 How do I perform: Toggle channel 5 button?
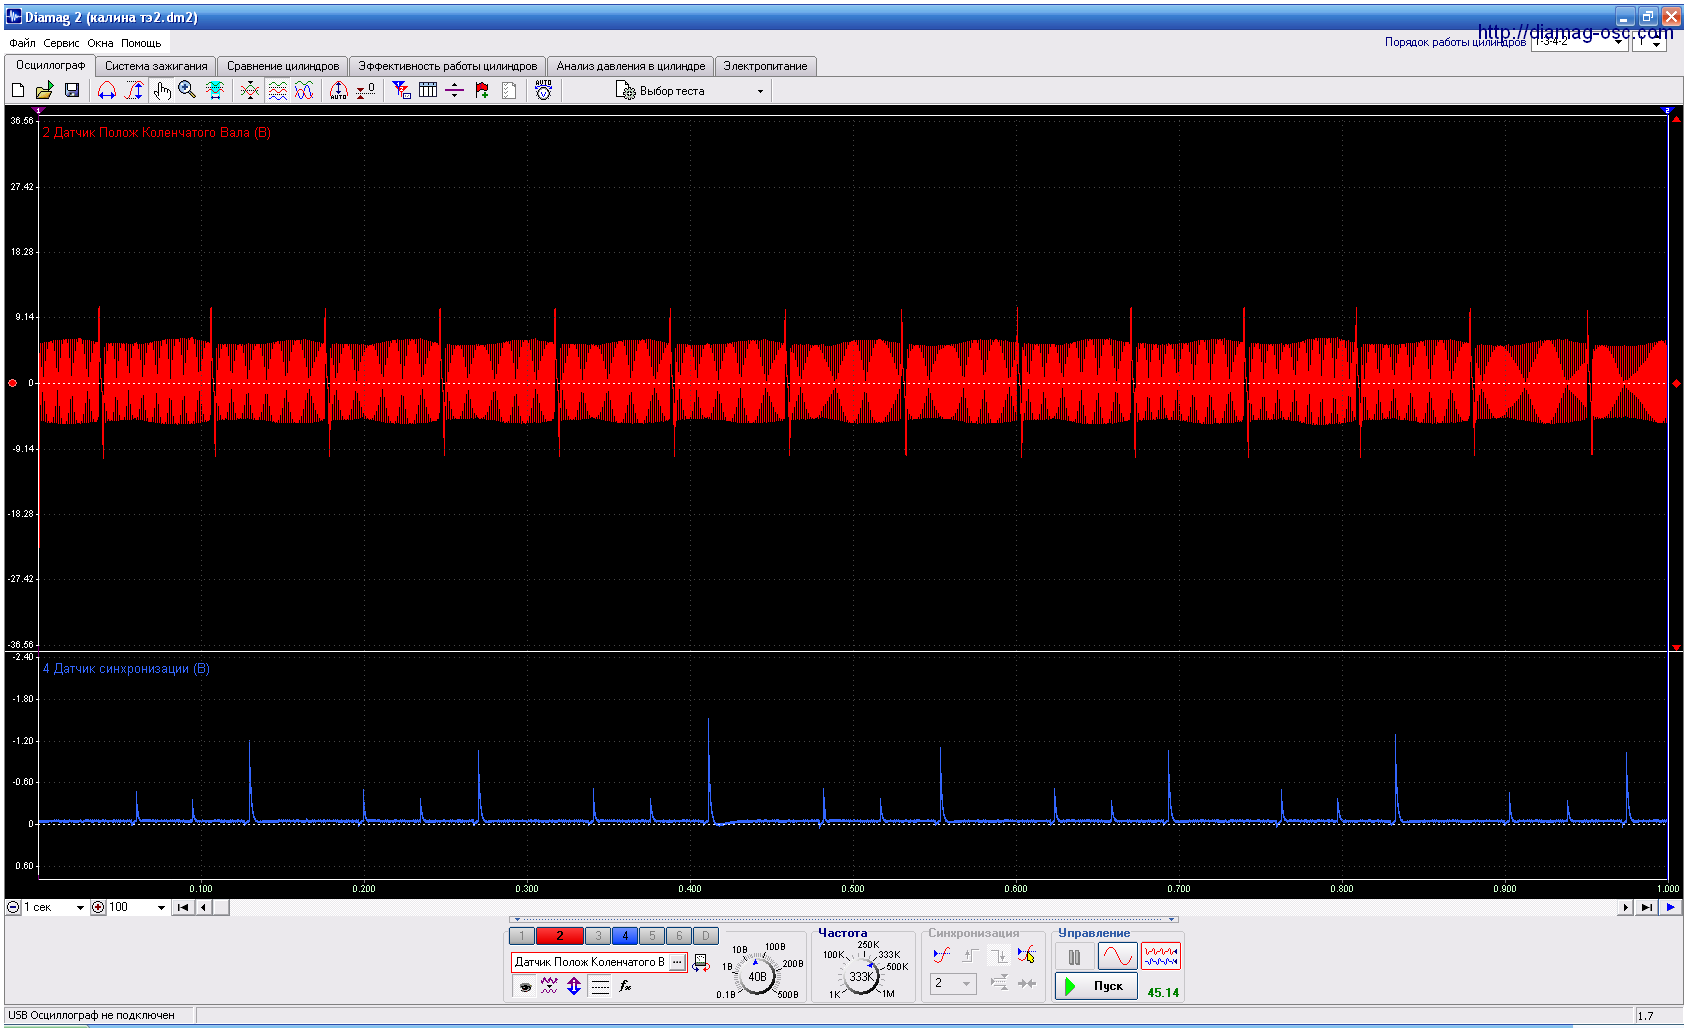pos(652,936)
